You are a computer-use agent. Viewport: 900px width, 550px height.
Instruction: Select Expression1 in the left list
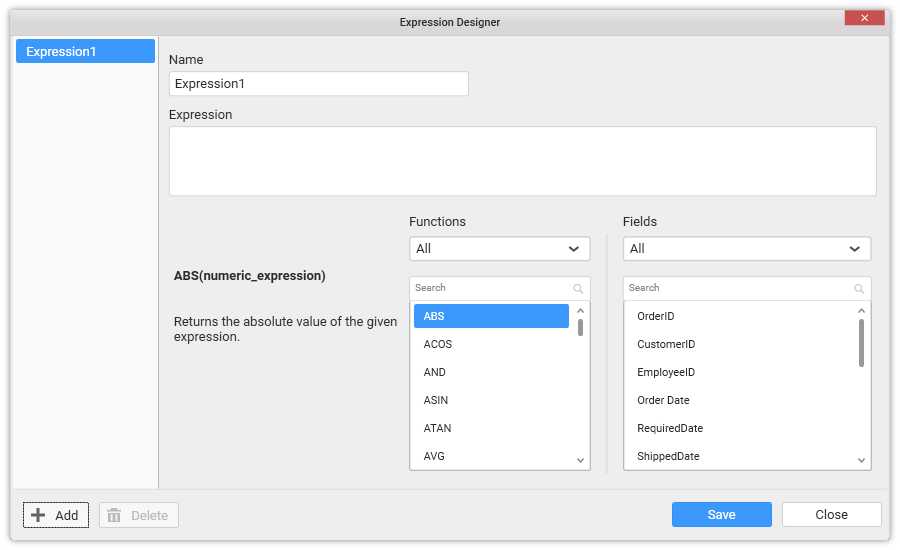coord(85,51)
